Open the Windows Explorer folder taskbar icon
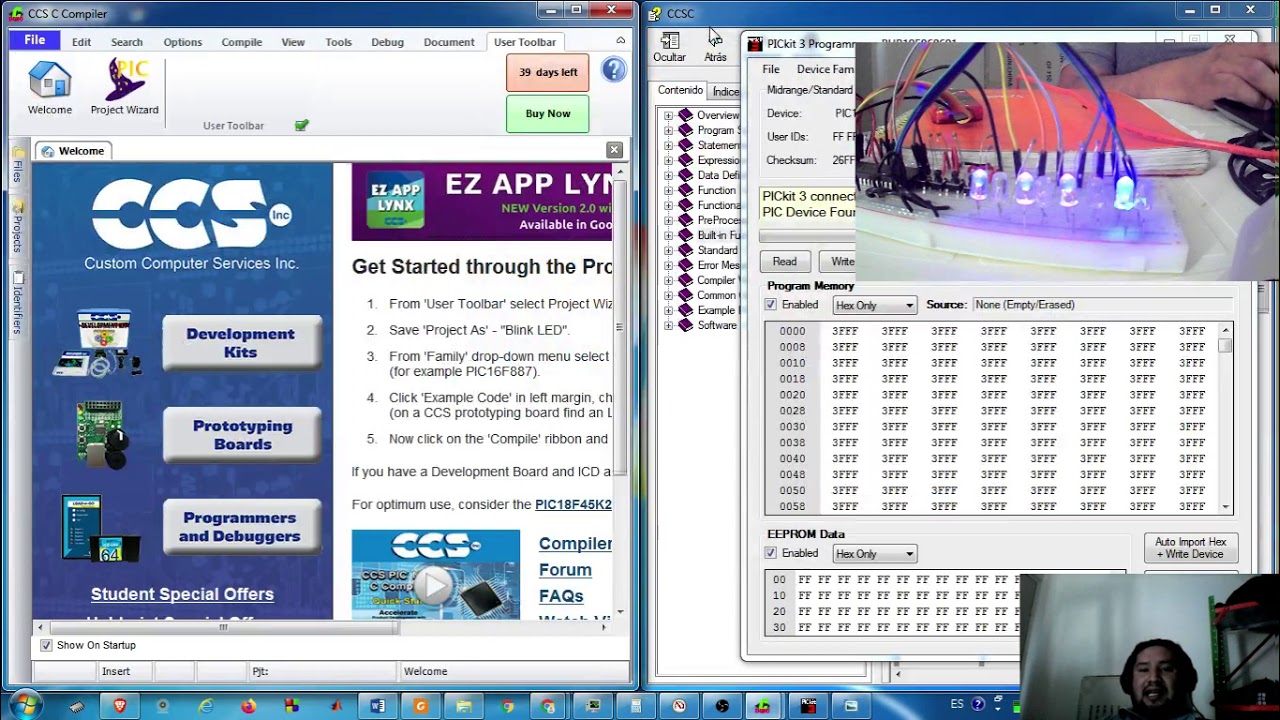Screen dimensions: 1280x720 pyautogui.click(x=463, y=705)
